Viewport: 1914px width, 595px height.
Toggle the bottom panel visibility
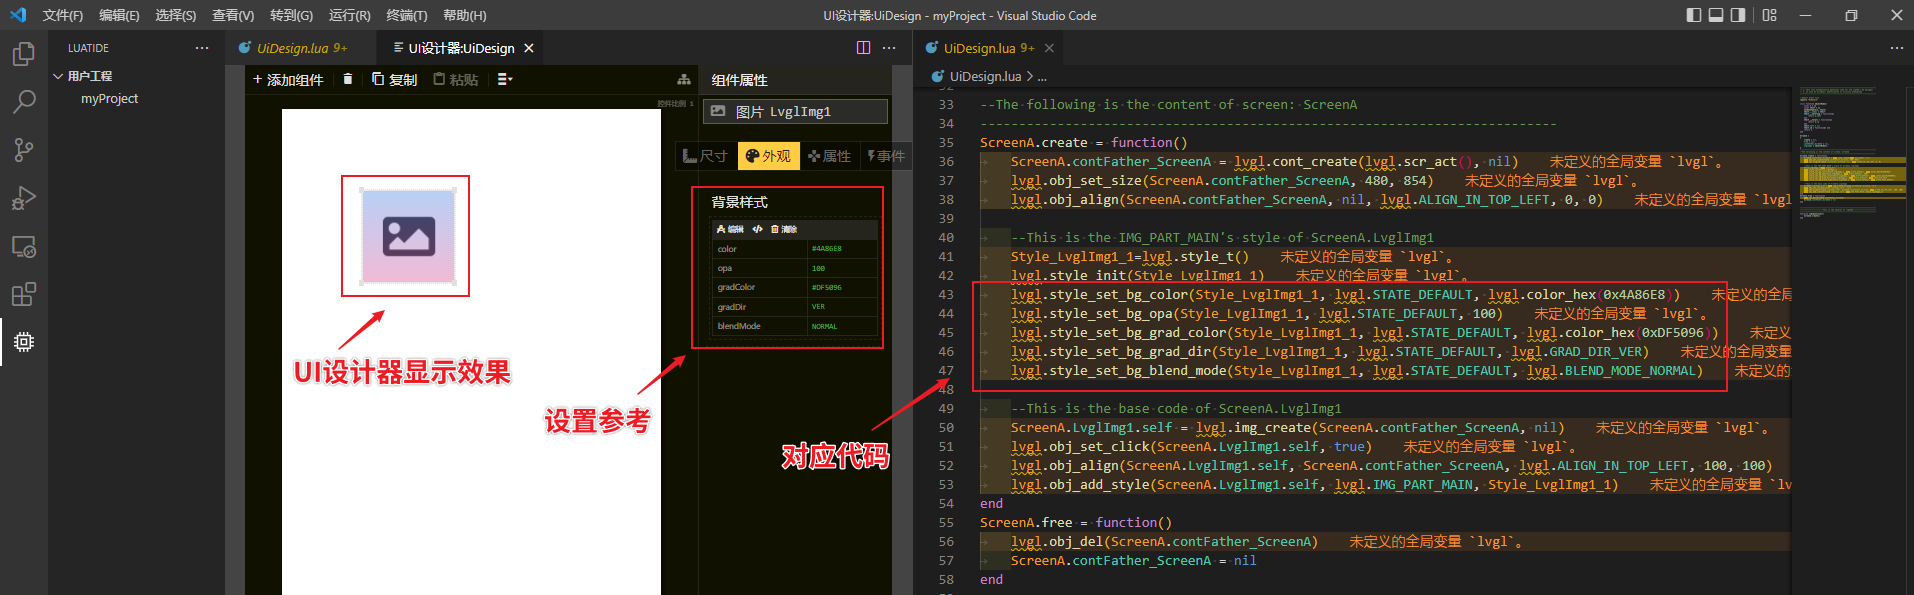tap(1716, 15)
